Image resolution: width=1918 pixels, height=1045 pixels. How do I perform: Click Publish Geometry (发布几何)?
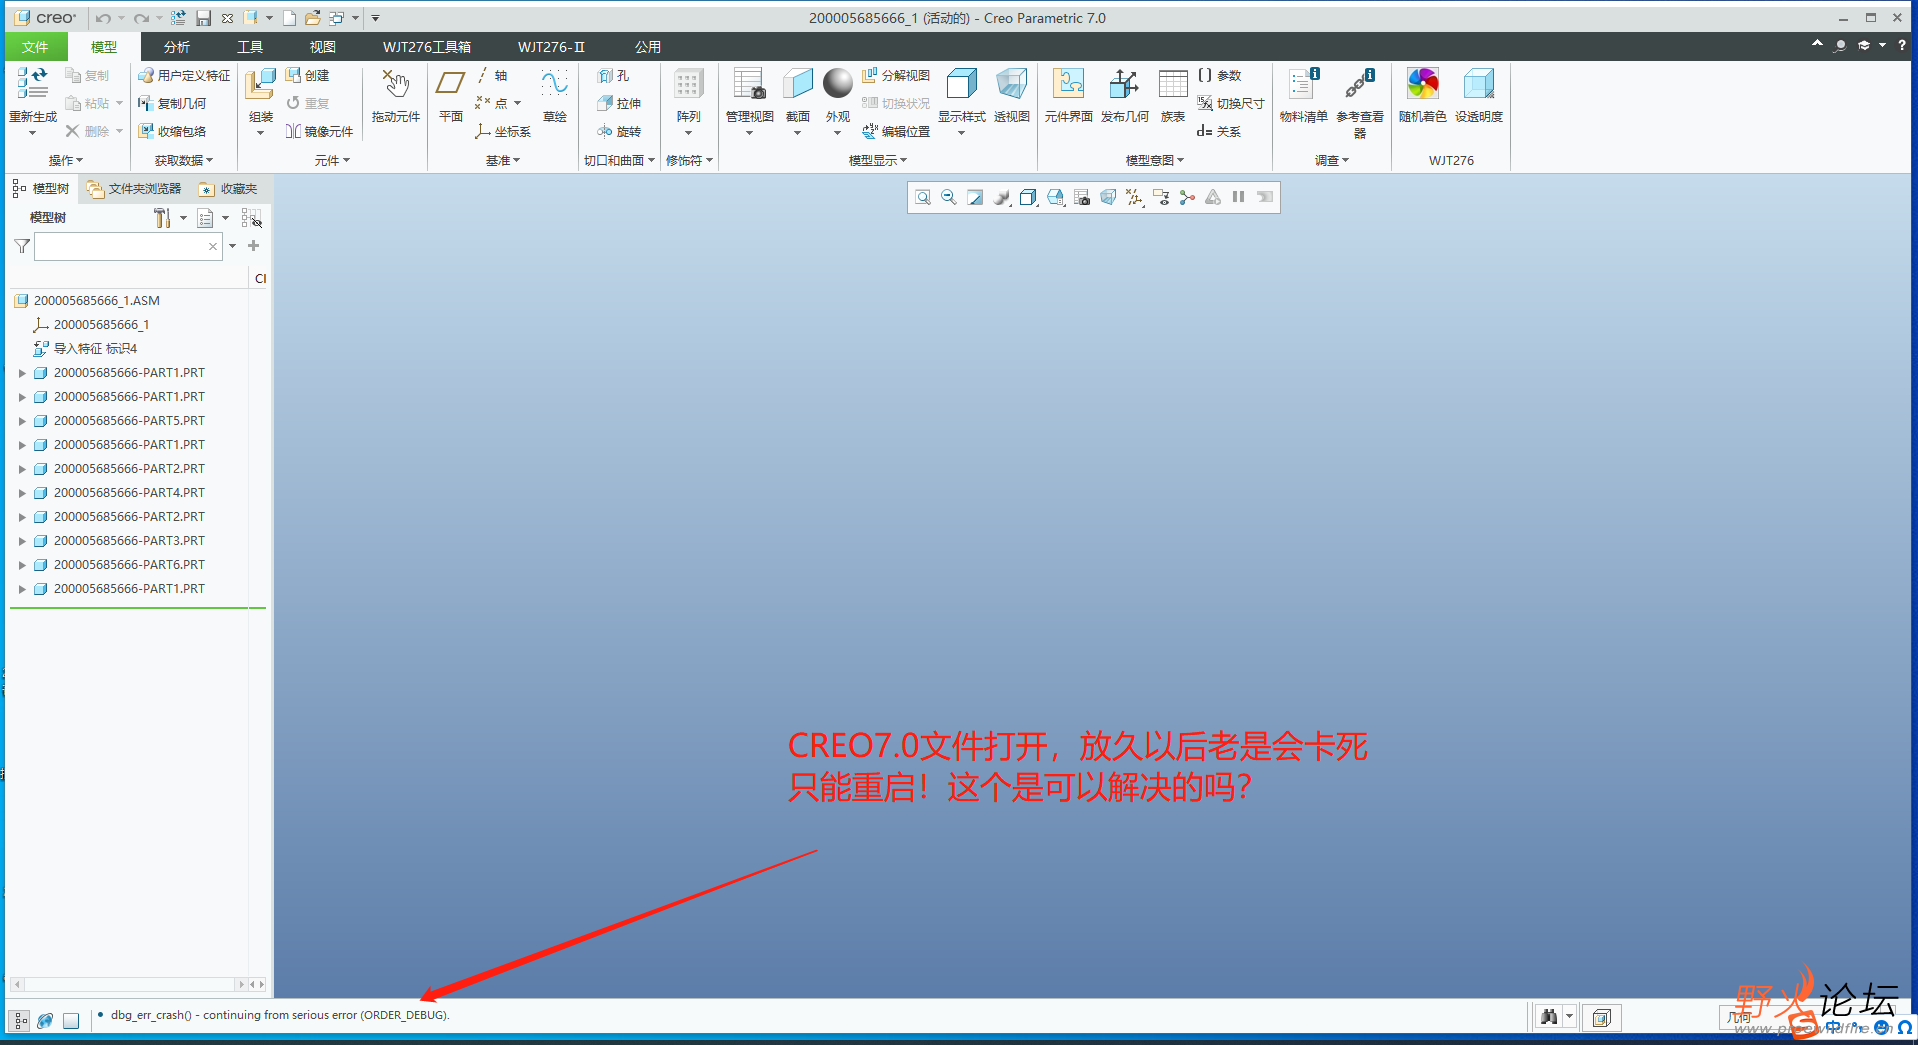tap(1124, 95)
